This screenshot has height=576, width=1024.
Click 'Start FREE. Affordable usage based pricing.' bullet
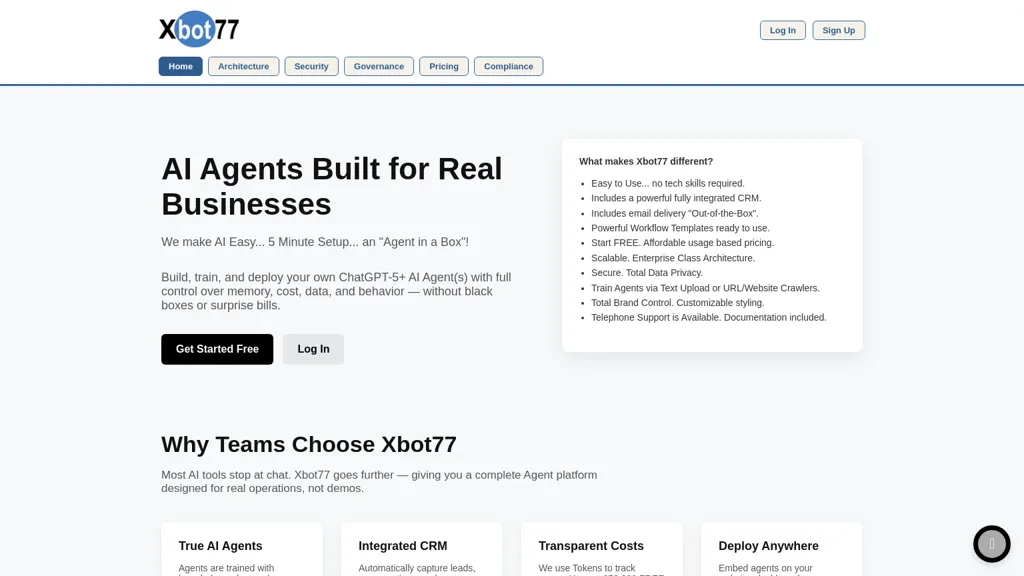(682, 242)
